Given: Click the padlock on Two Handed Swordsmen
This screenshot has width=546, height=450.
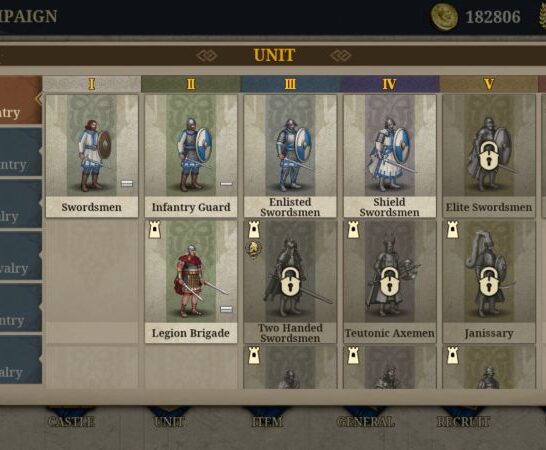Looking at the screenshot, I should [290, 282].
